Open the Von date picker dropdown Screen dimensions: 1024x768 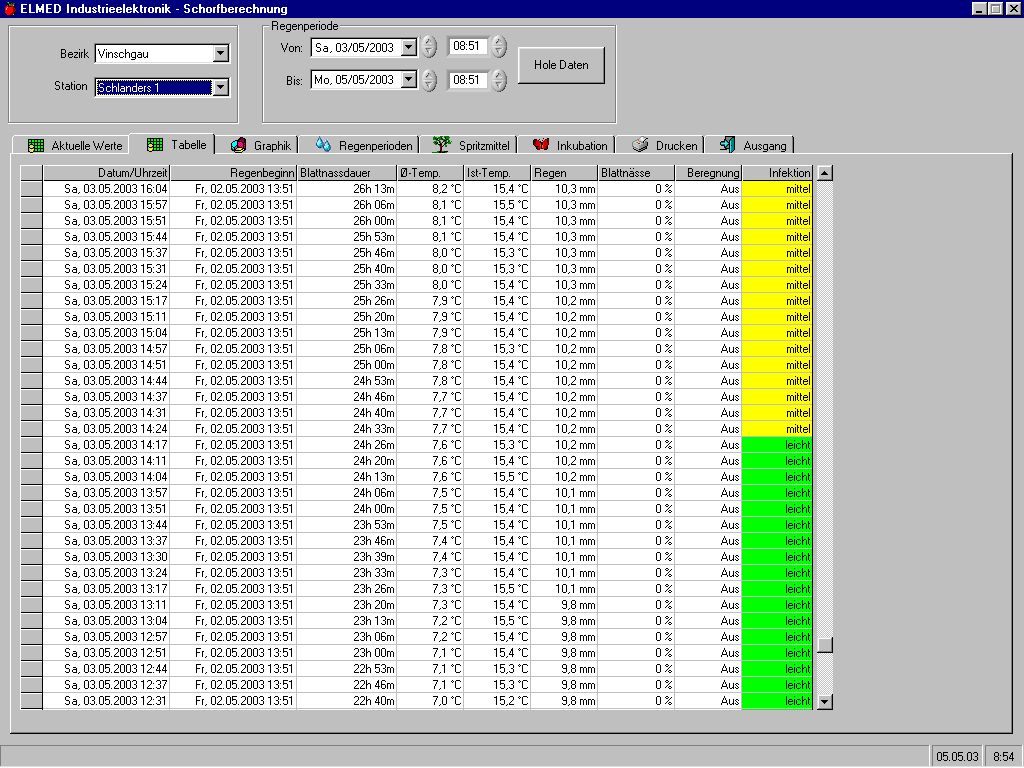[x=408, y=47]
